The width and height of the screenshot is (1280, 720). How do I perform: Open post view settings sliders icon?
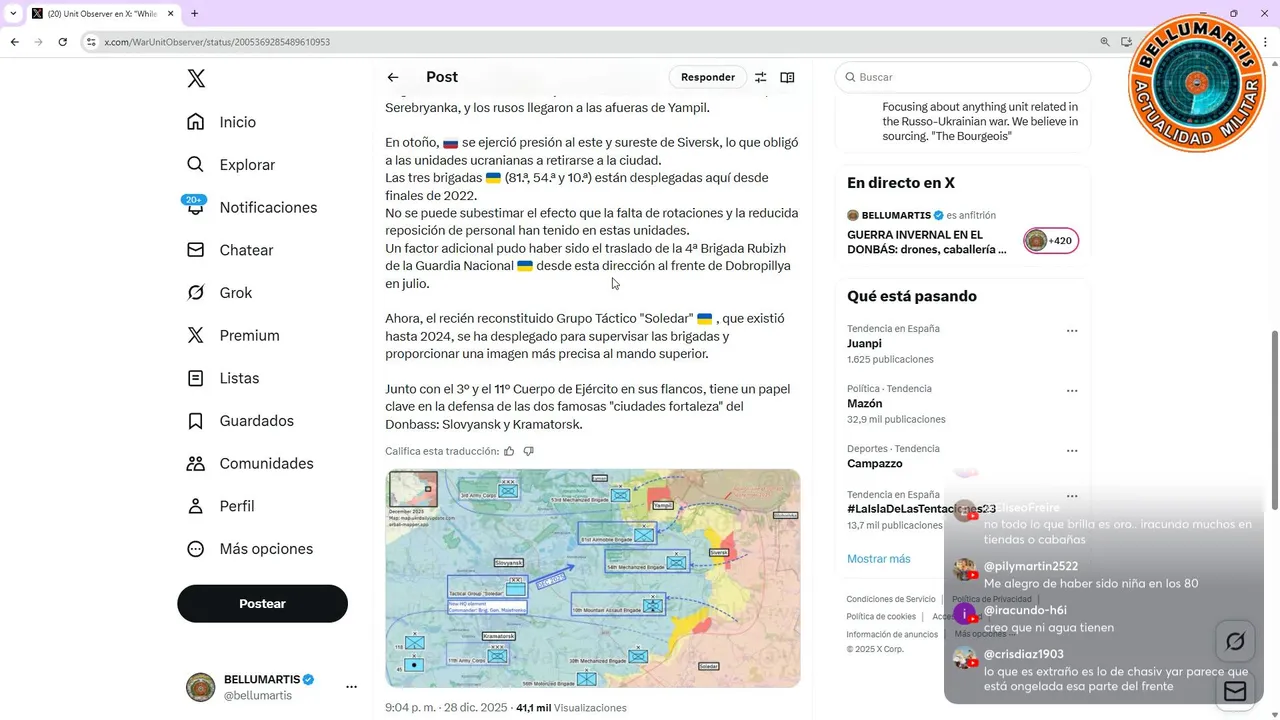point(760,77)
